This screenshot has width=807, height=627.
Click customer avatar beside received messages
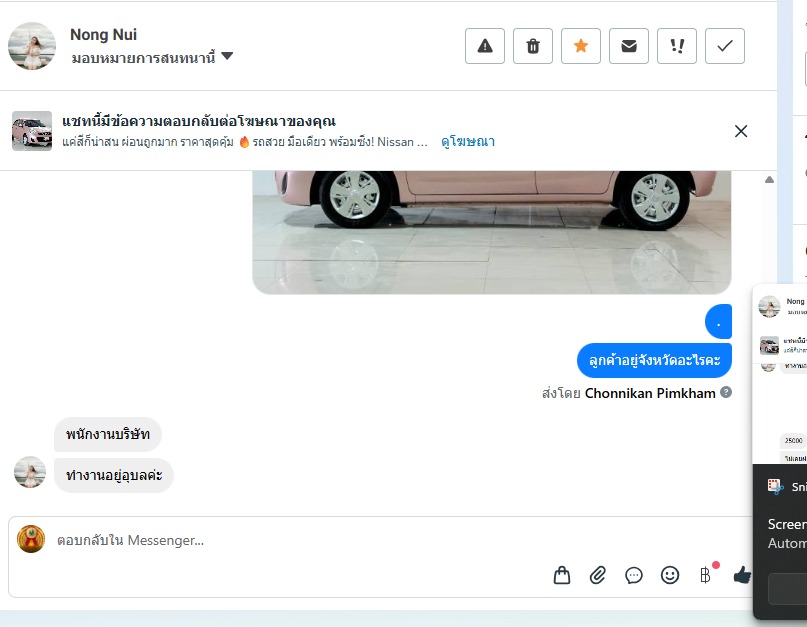30,472
